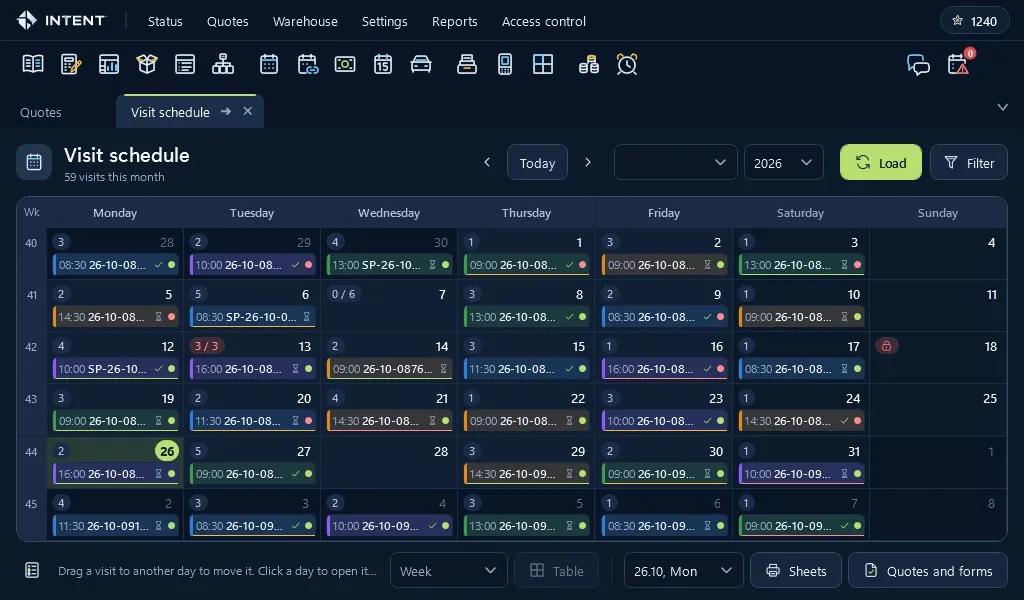Open the Filter button

click(968, 162)
